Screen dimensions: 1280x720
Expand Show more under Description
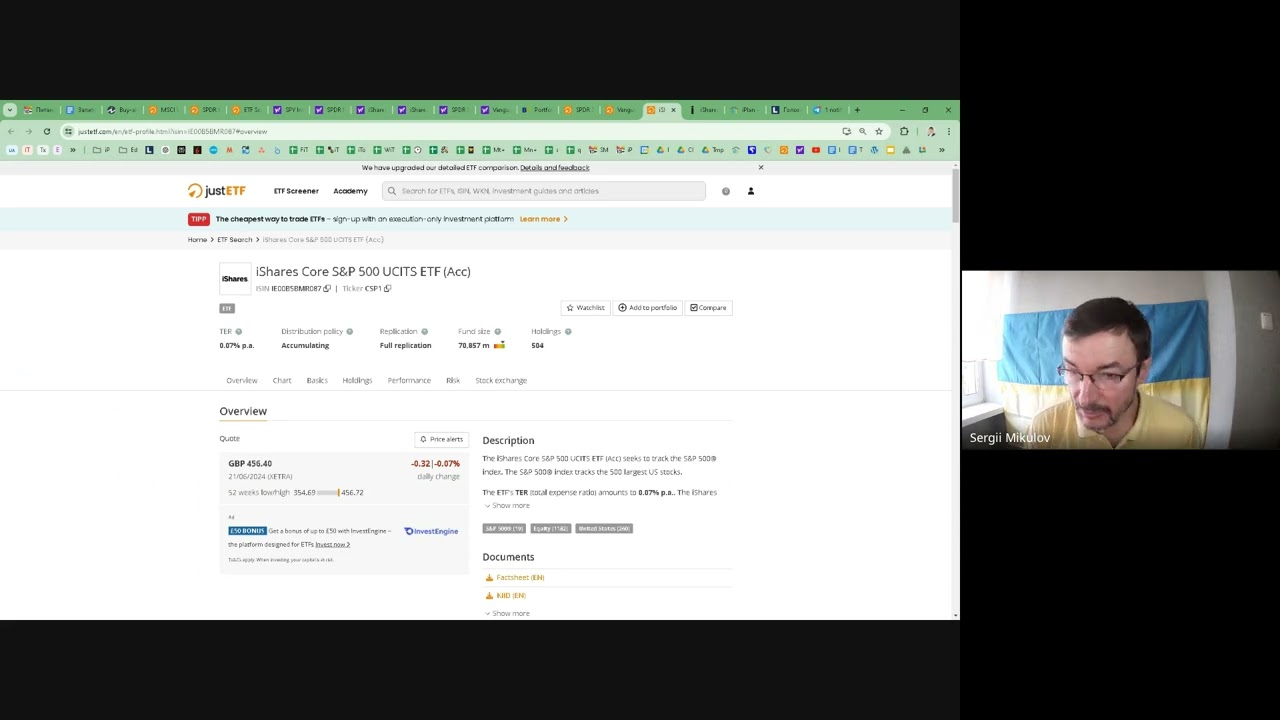pyautogui.click(x=507, y=506)
